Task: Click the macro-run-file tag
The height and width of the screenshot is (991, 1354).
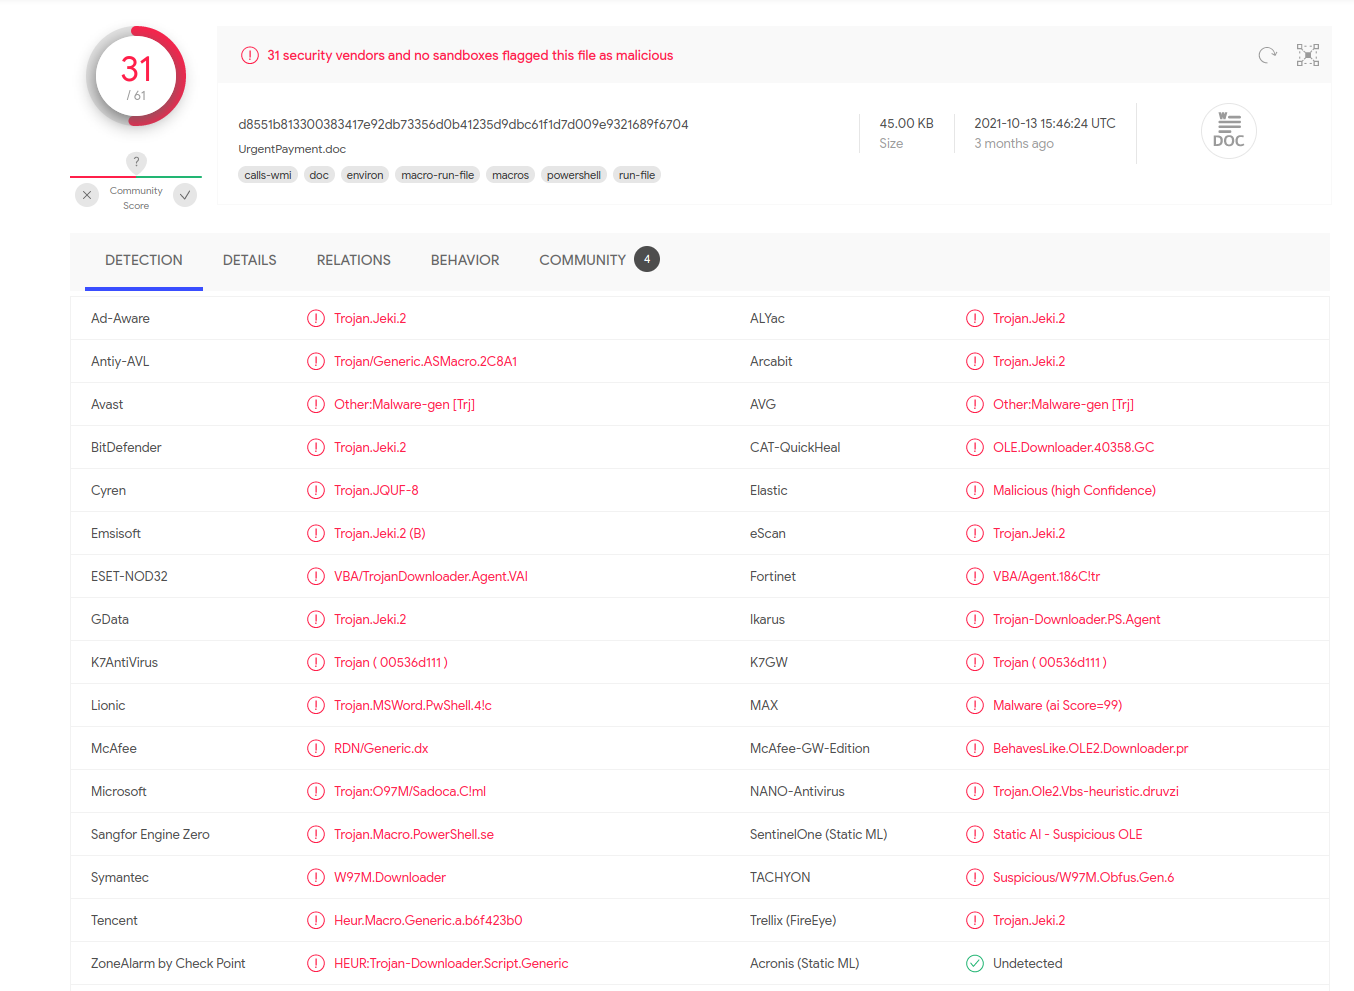Action: [x=437, y=175]
